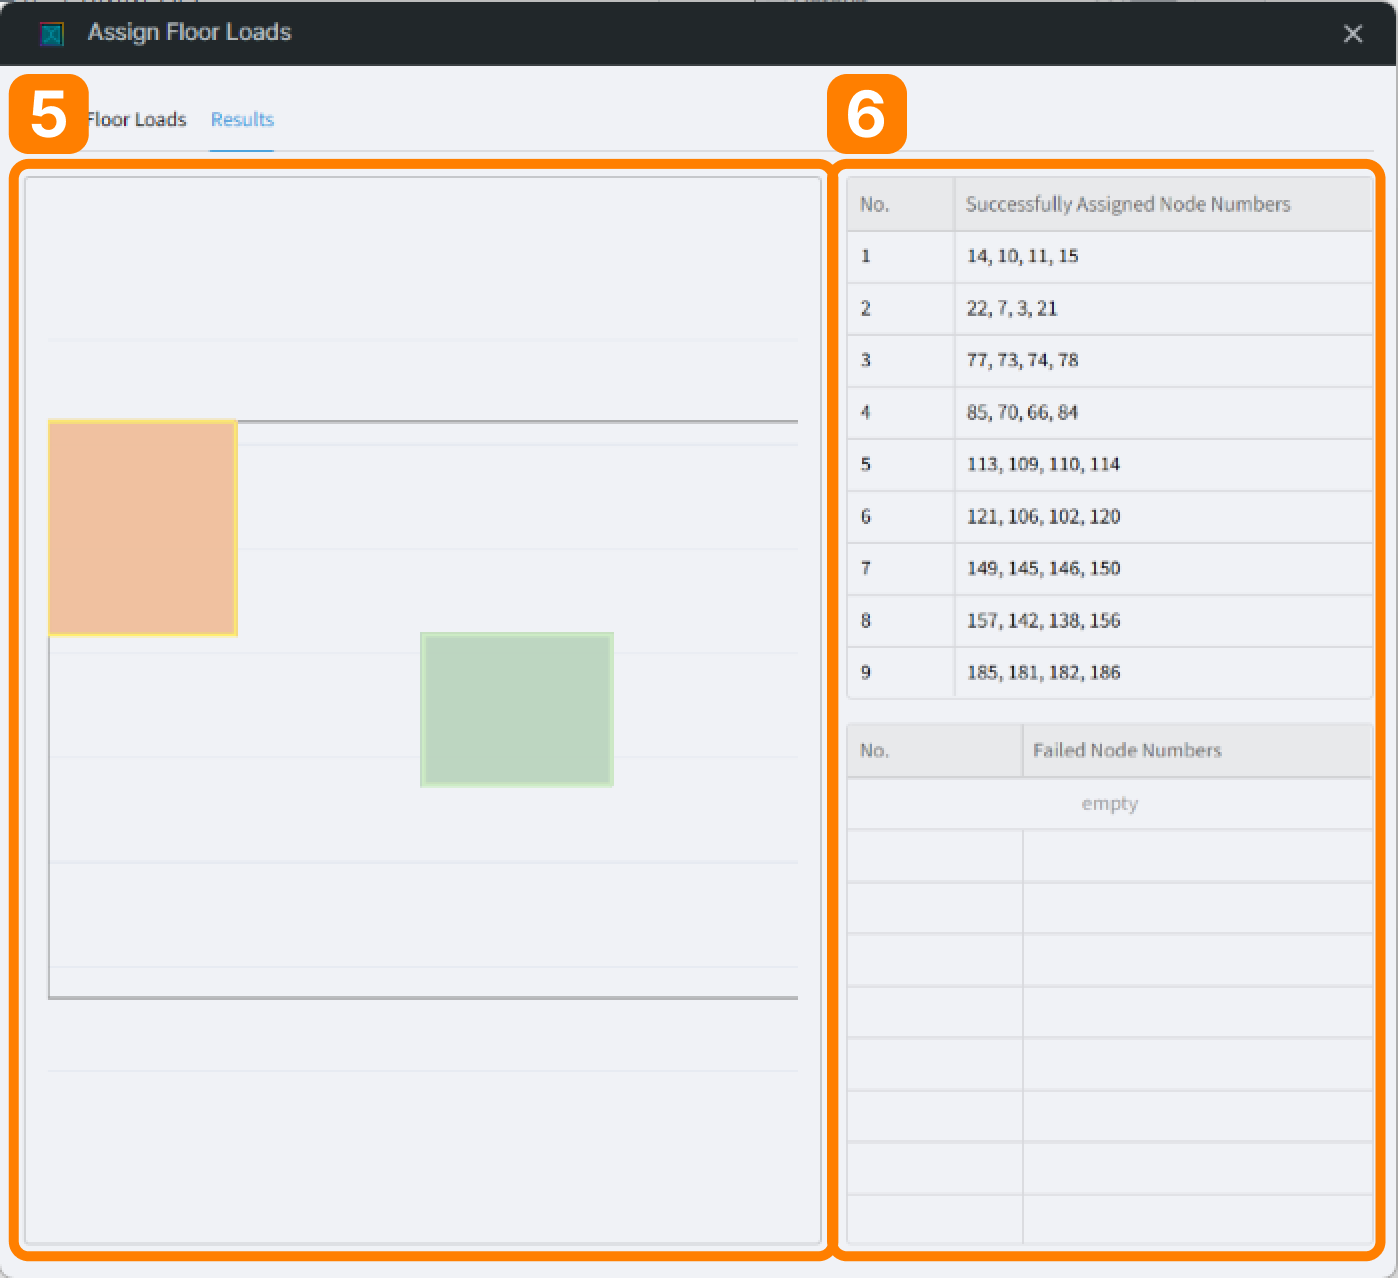Select the green floor load region

516,709
